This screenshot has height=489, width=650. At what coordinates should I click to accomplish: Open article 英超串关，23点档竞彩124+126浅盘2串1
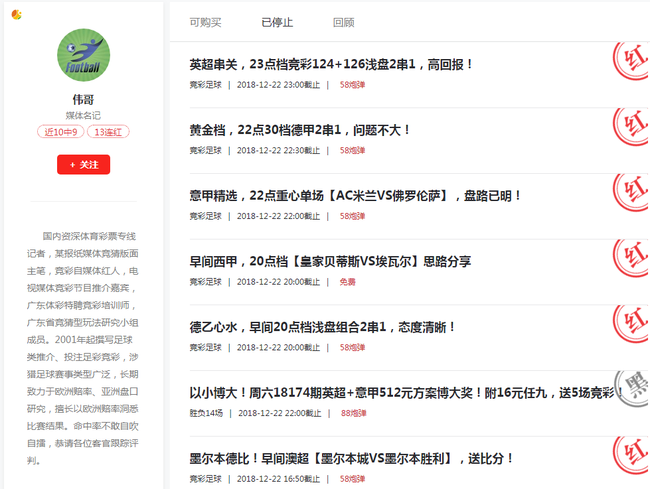pyautogui.click(x=331, y=64)
